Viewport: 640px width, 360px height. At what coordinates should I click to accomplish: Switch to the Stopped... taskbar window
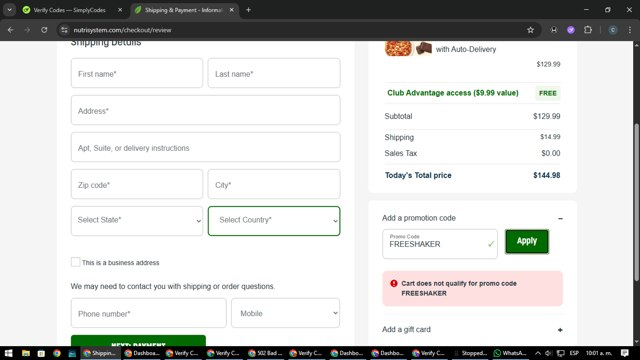click(x=470, y=353)
